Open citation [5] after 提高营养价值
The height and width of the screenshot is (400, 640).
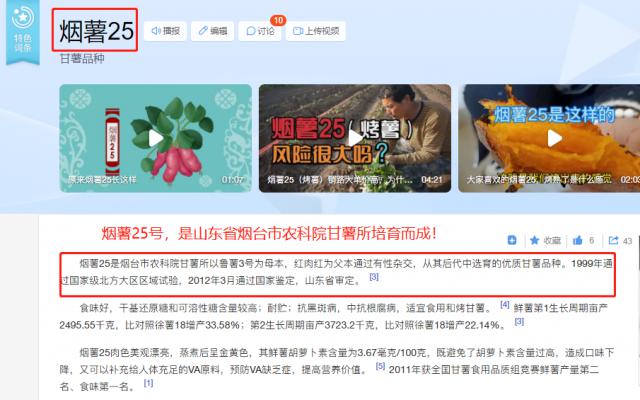[x=380, y=366]
